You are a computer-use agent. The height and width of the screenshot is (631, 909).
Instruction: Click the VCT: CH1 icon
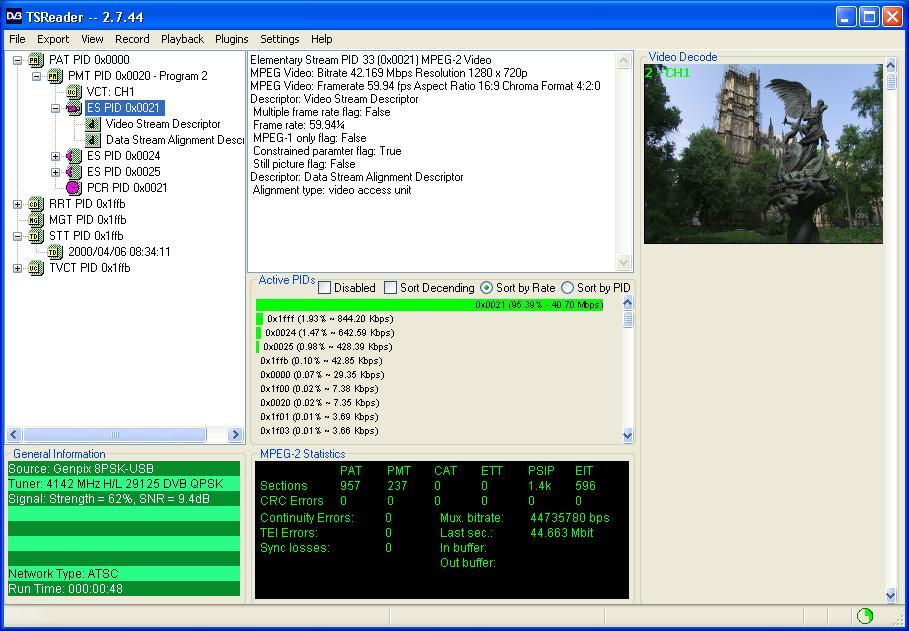point(74,92)
